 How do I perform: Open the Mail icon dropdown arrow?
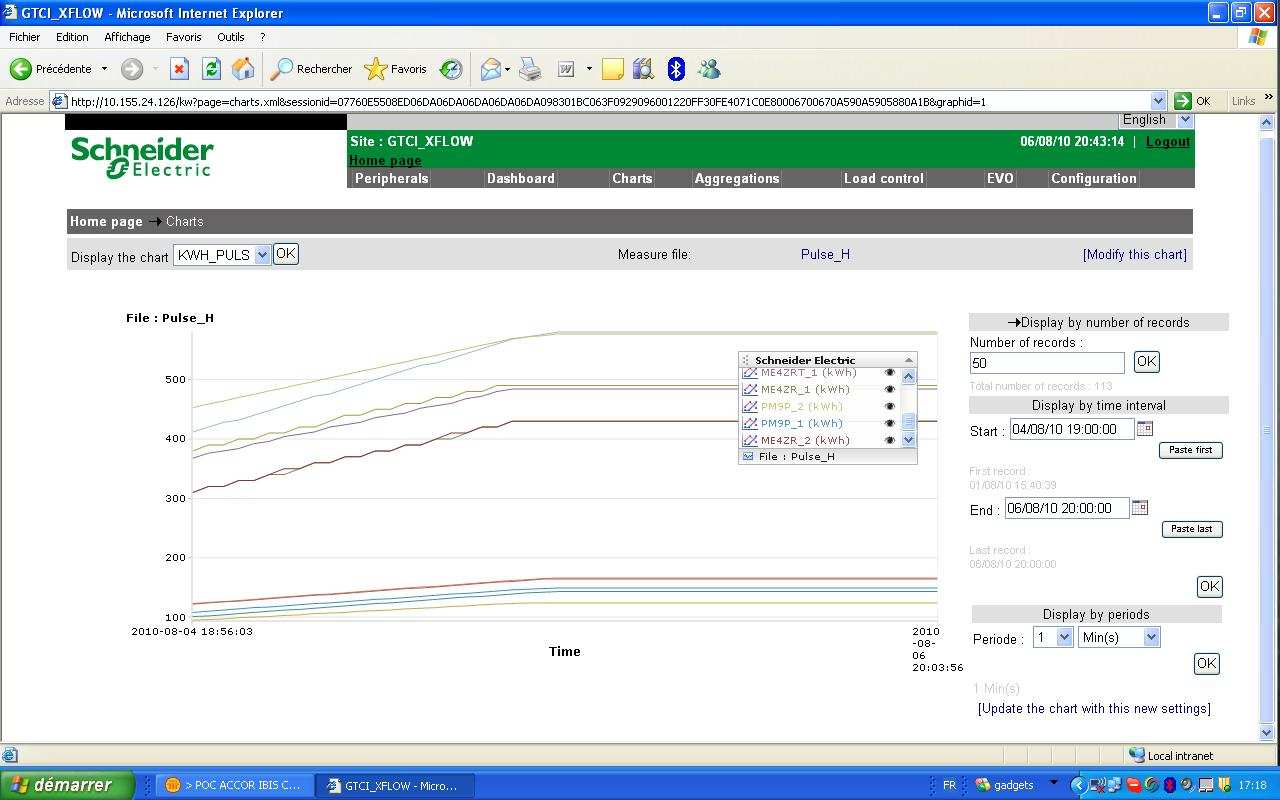coord(508,69)
